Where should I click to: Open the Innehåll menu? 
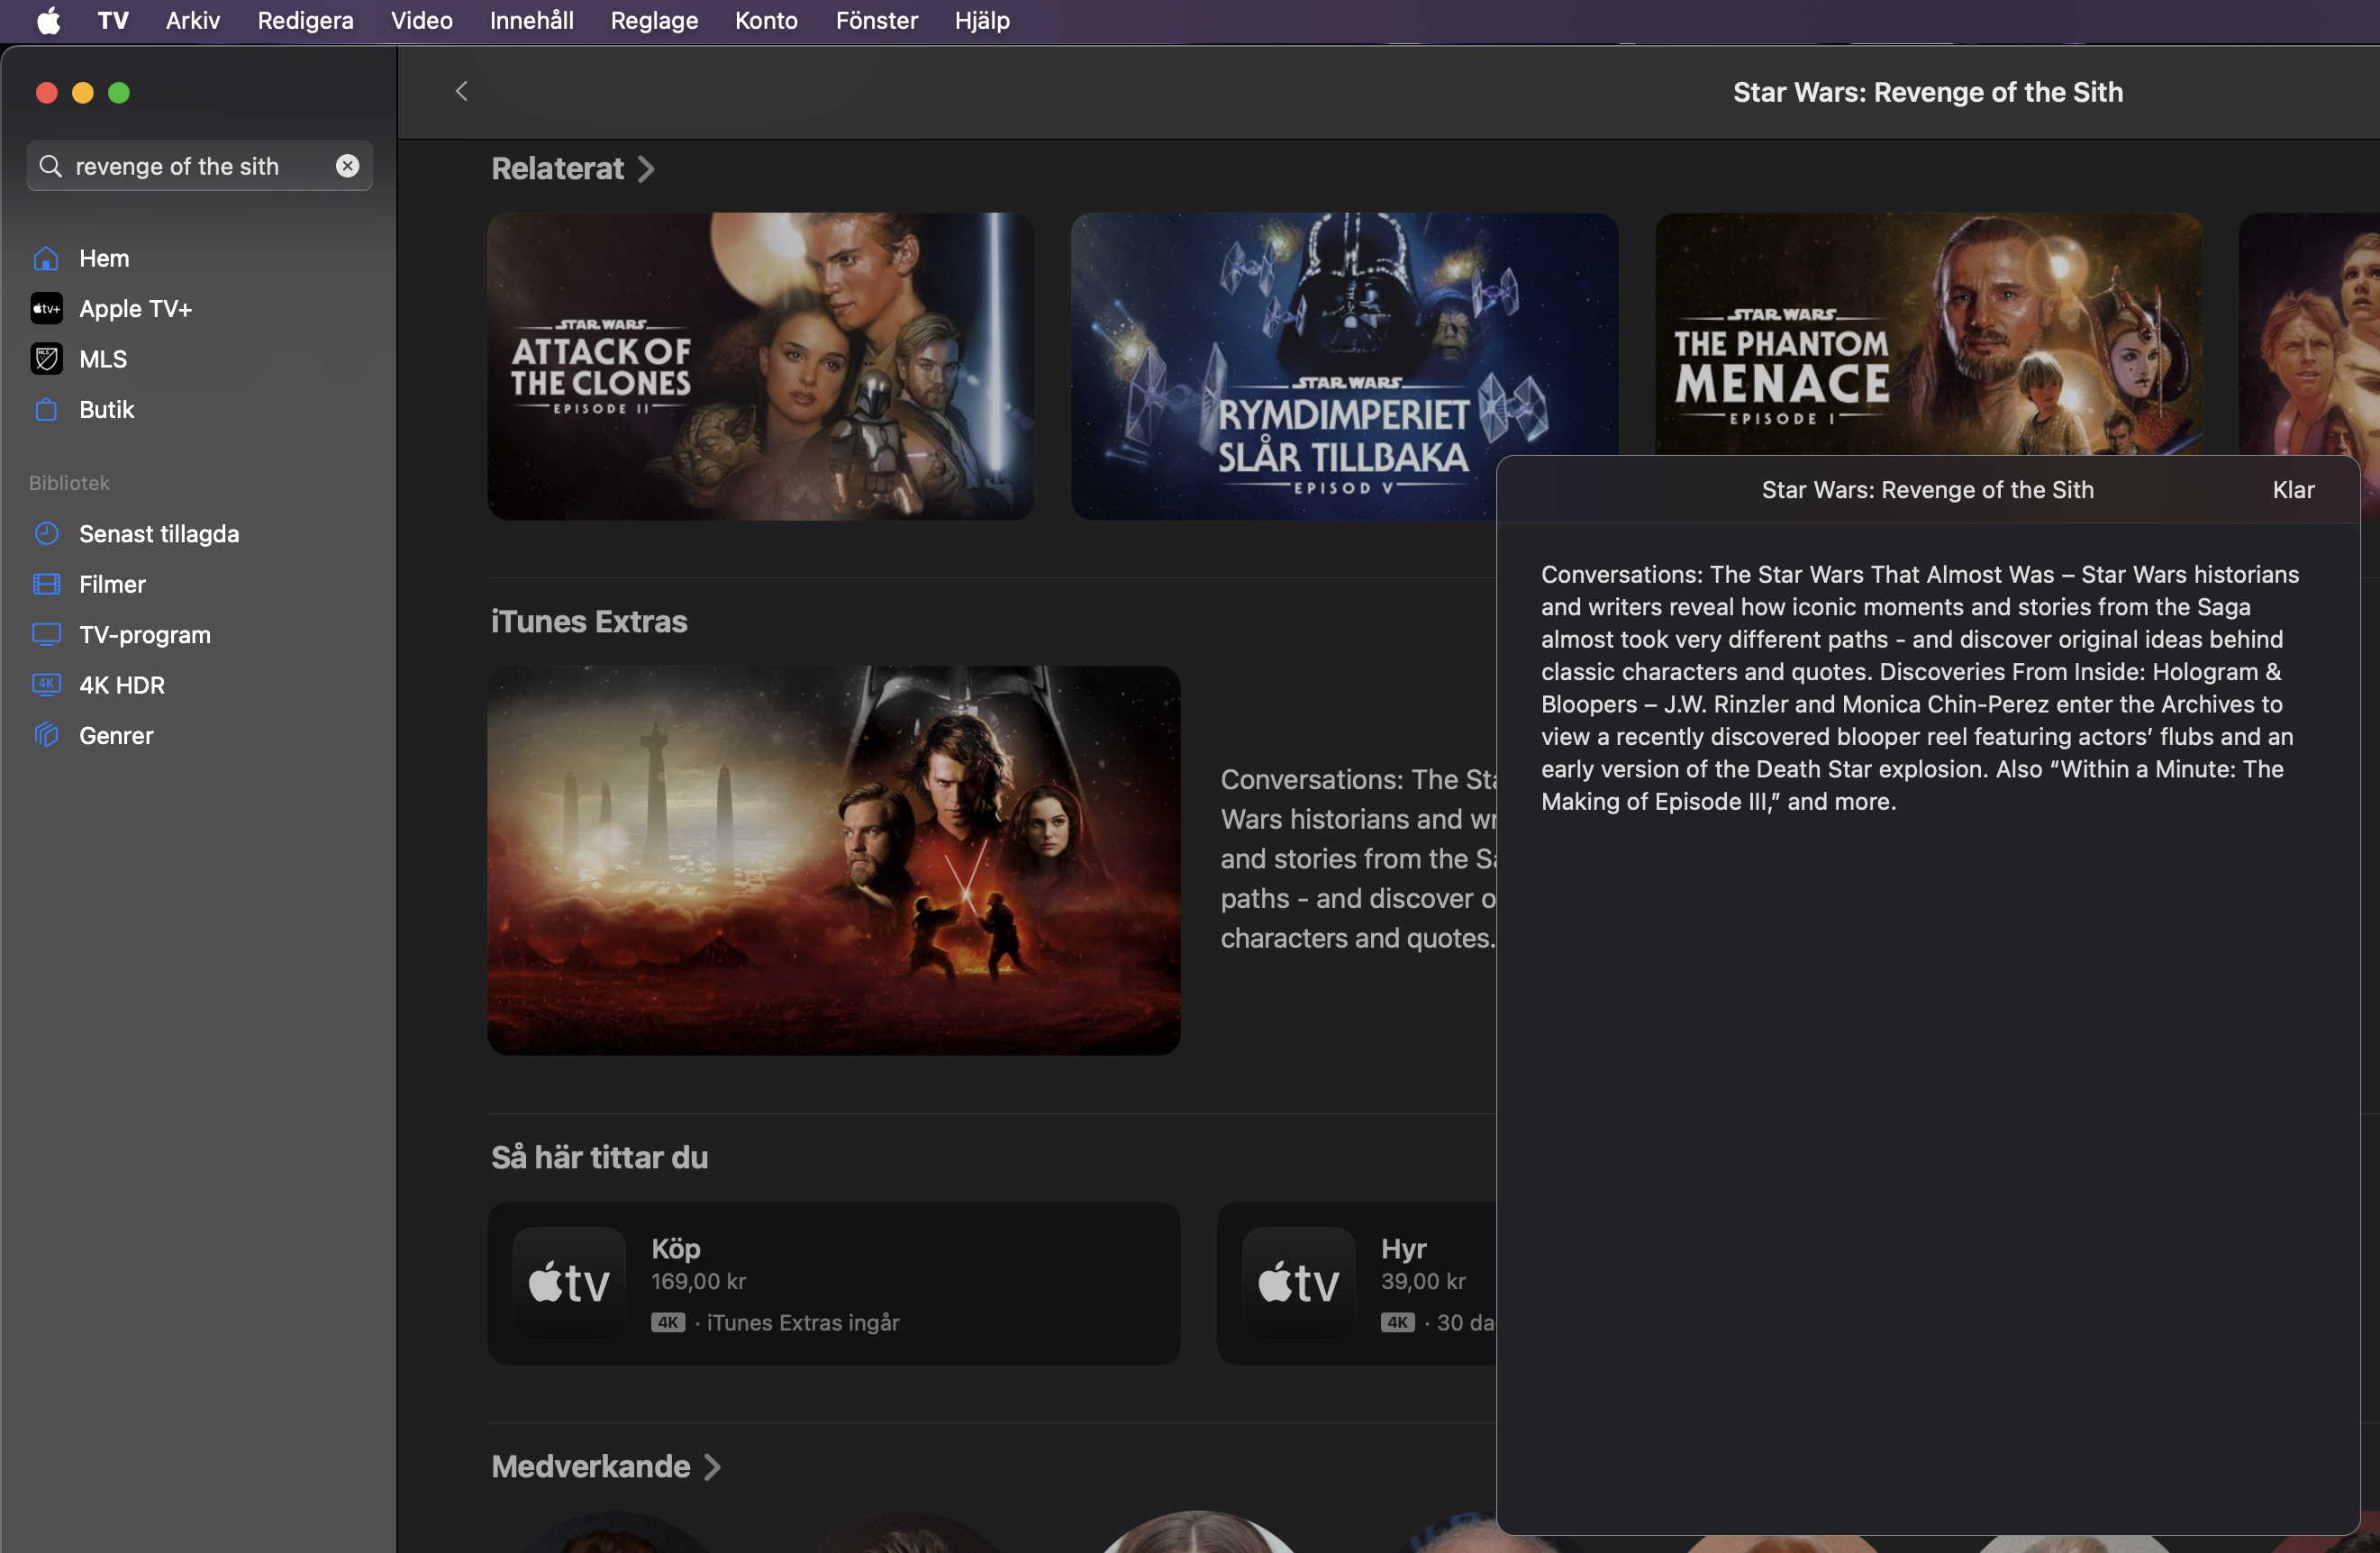[531, 21]
